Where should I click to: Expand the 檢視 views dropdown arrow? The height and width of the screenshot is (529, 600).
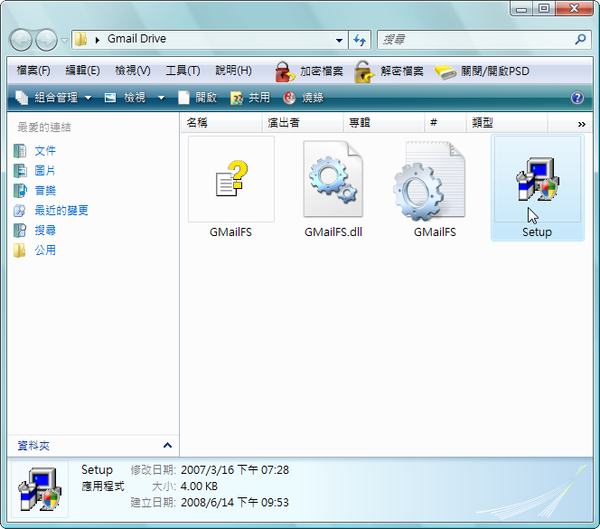[x=161, y=98]
